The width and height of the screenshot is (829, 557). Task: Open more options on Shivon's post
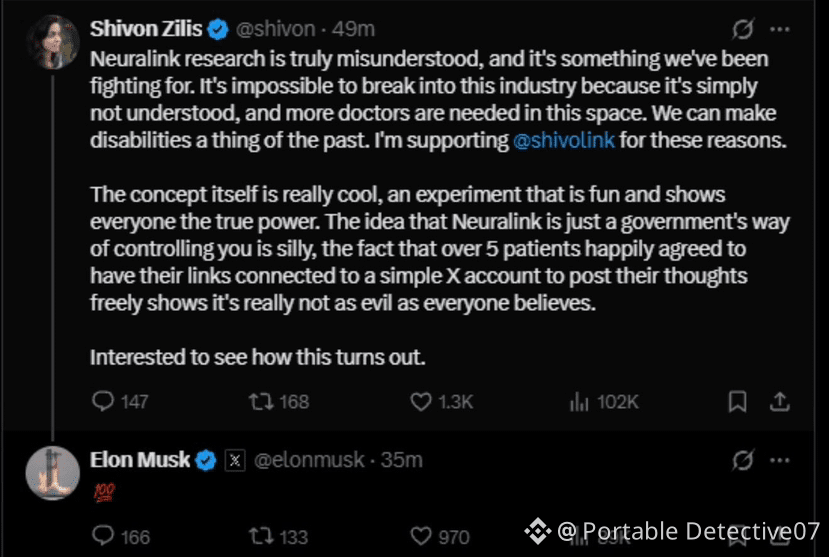780,29
